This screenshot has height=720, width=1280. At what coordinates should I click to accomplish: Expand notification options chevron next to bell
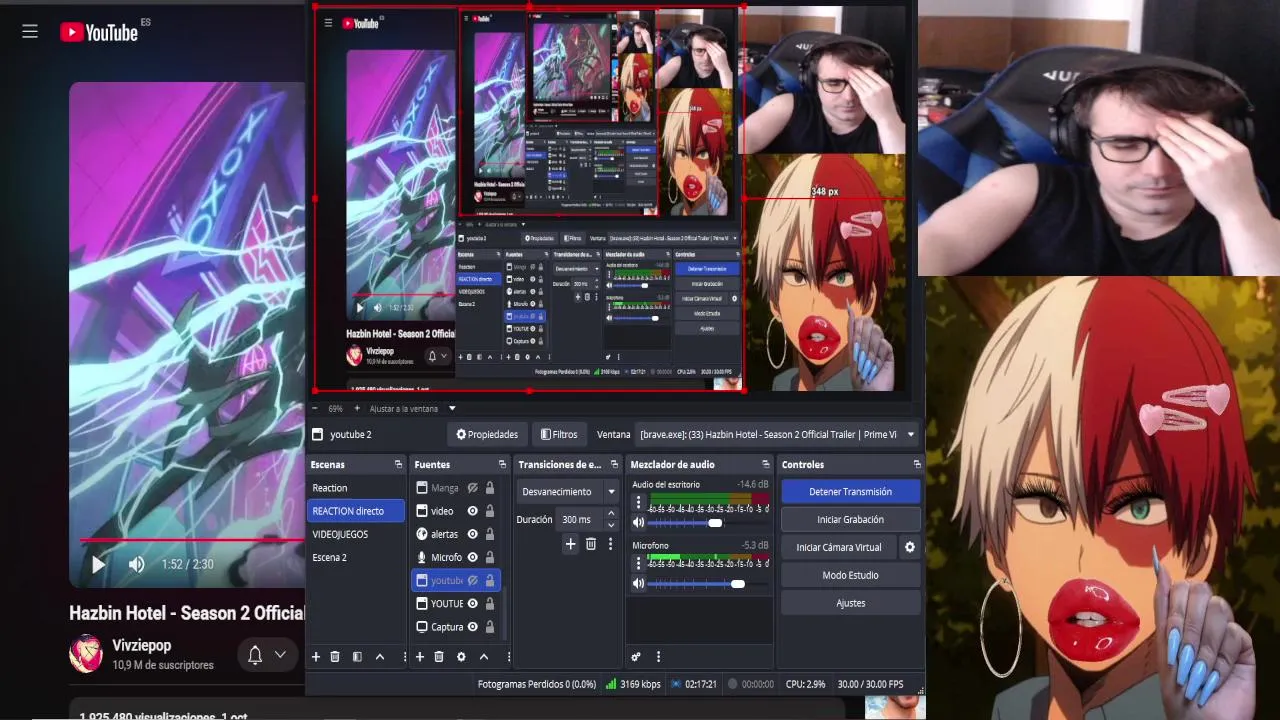(280, 655)
